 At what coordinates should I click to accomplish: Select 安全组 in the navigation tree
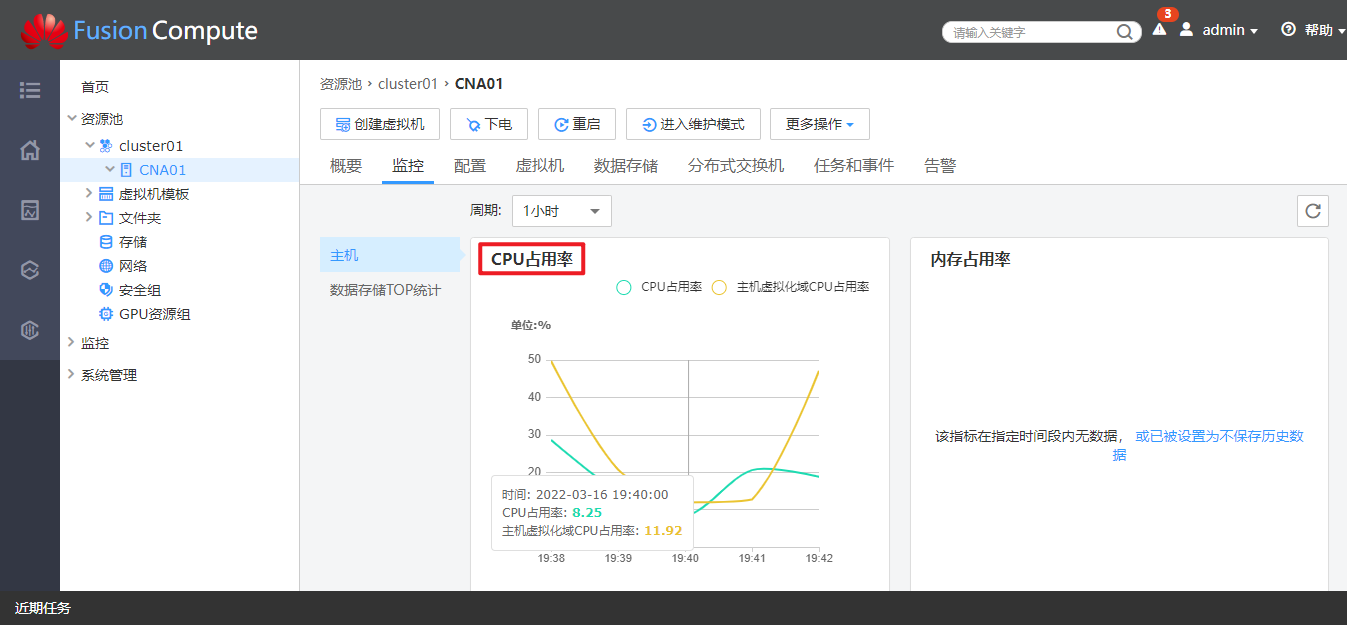(x=140, y=290)
